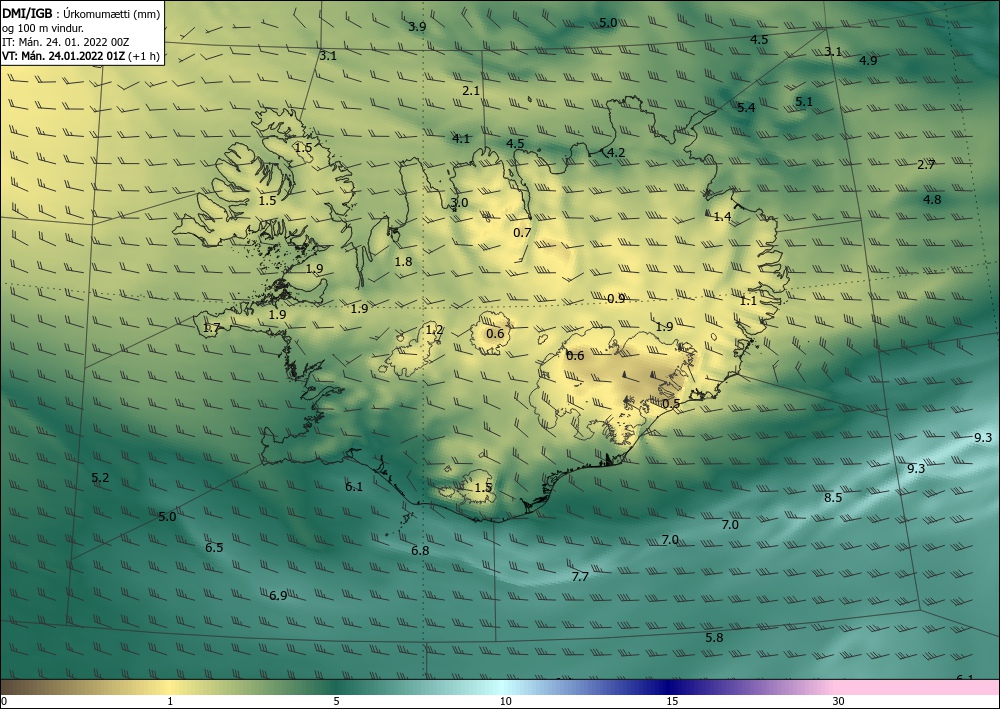Select the 10 tick label on color scale
The height and width of the screenshot is (709, 1000).
click(x=505, y=701)
